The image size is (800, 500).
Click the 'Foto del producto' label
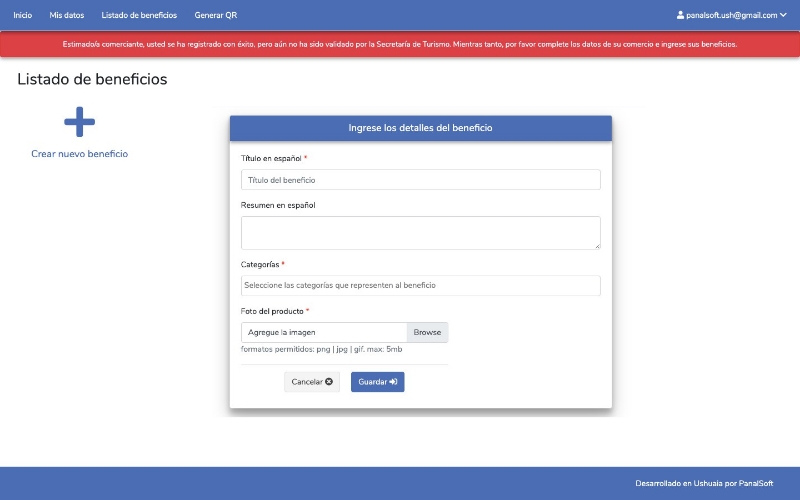[272, 311]
